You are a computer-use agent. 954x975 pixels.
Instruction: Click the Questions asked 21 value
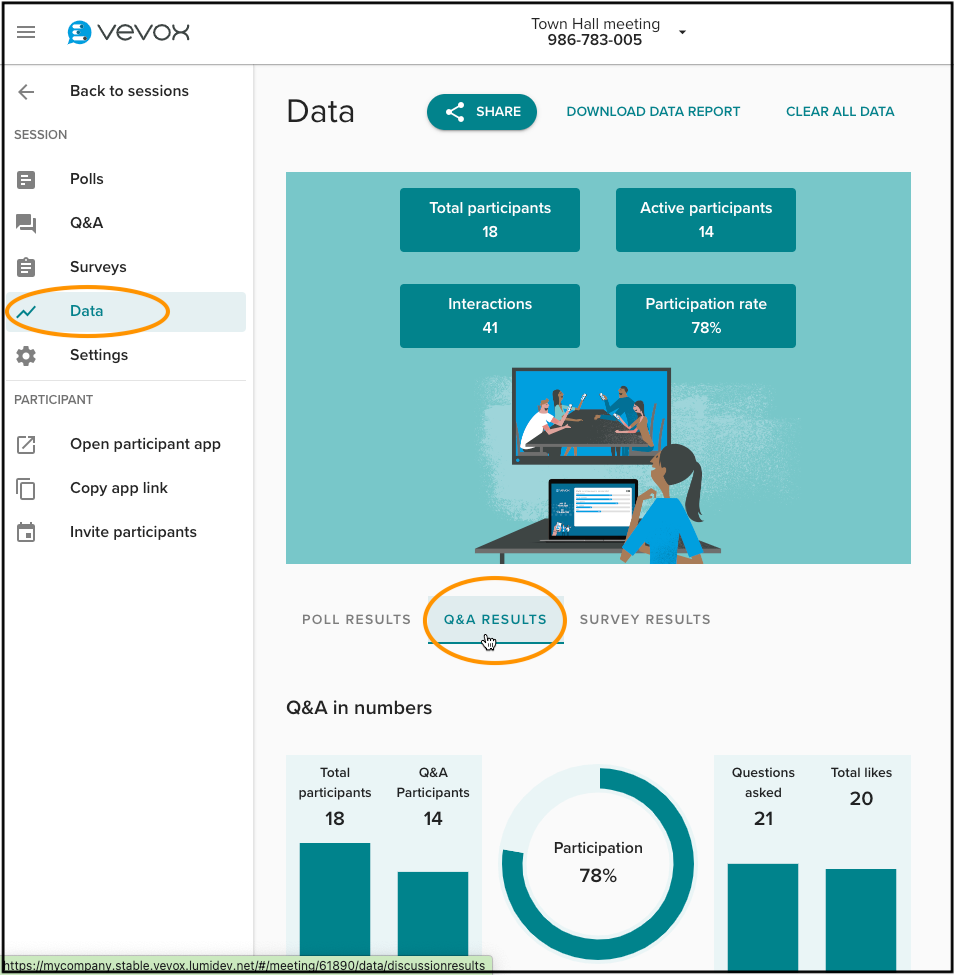click(x=763, y=818)
